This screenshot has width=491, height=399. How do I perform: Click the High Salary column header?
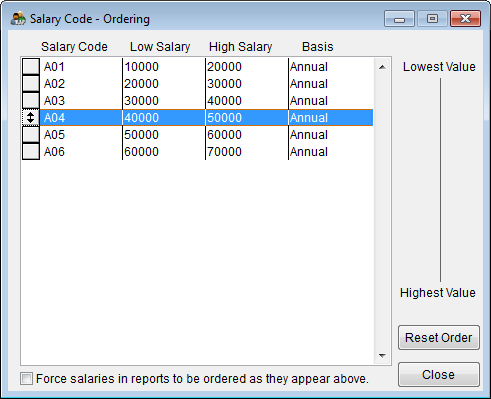(x=241, y=47)
